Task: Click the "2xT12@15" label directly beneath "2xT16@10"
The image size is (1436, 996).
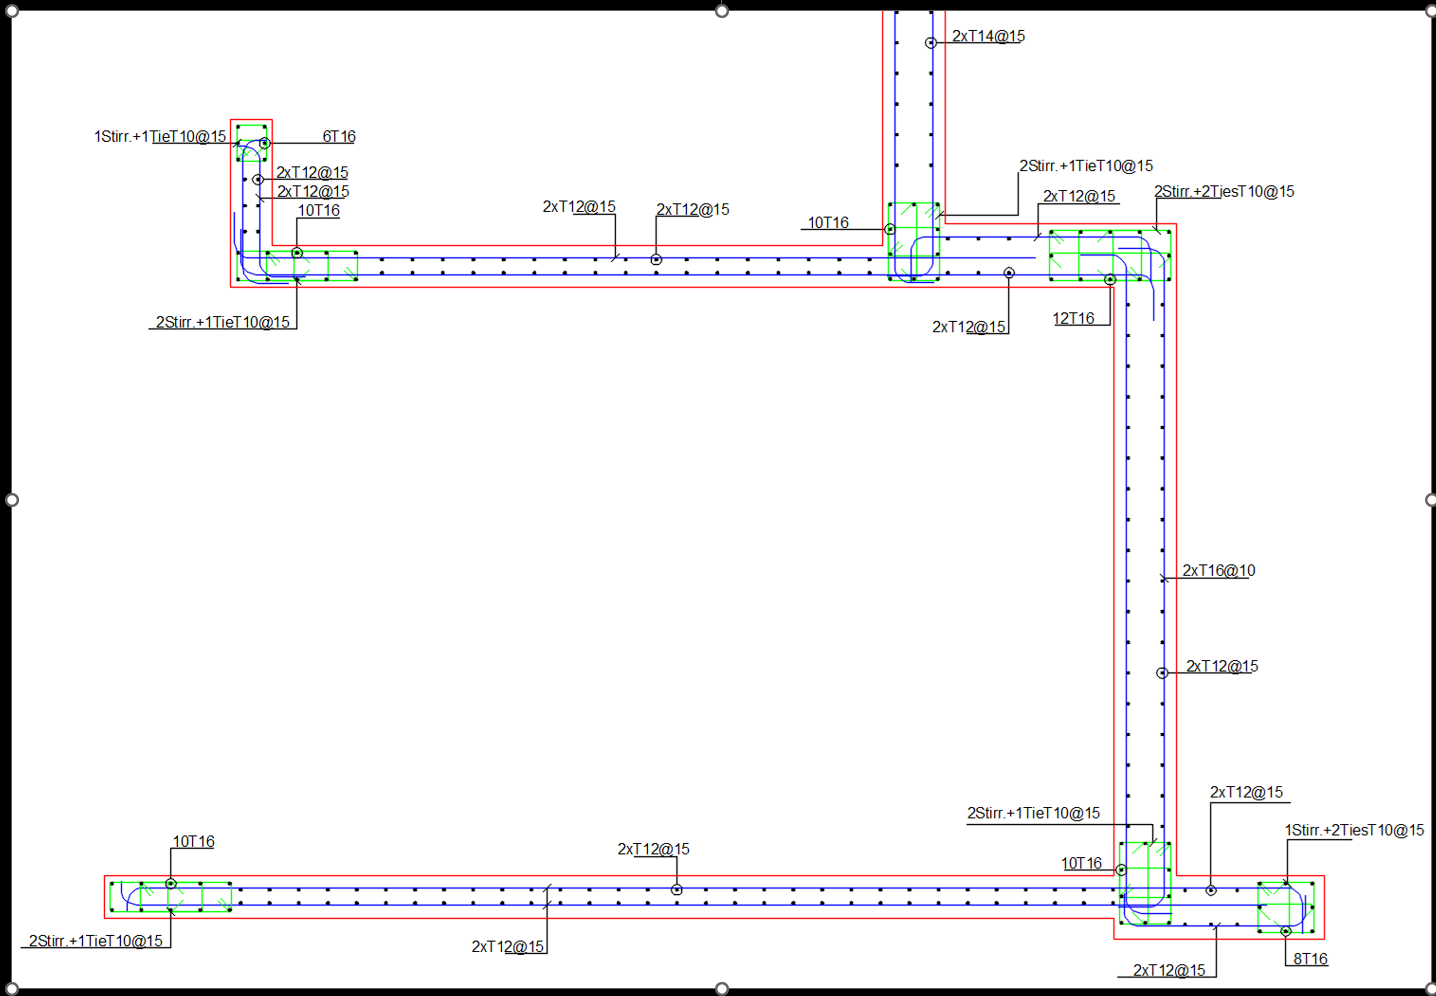Action: pyautogui.click(x=1222, y=666)
